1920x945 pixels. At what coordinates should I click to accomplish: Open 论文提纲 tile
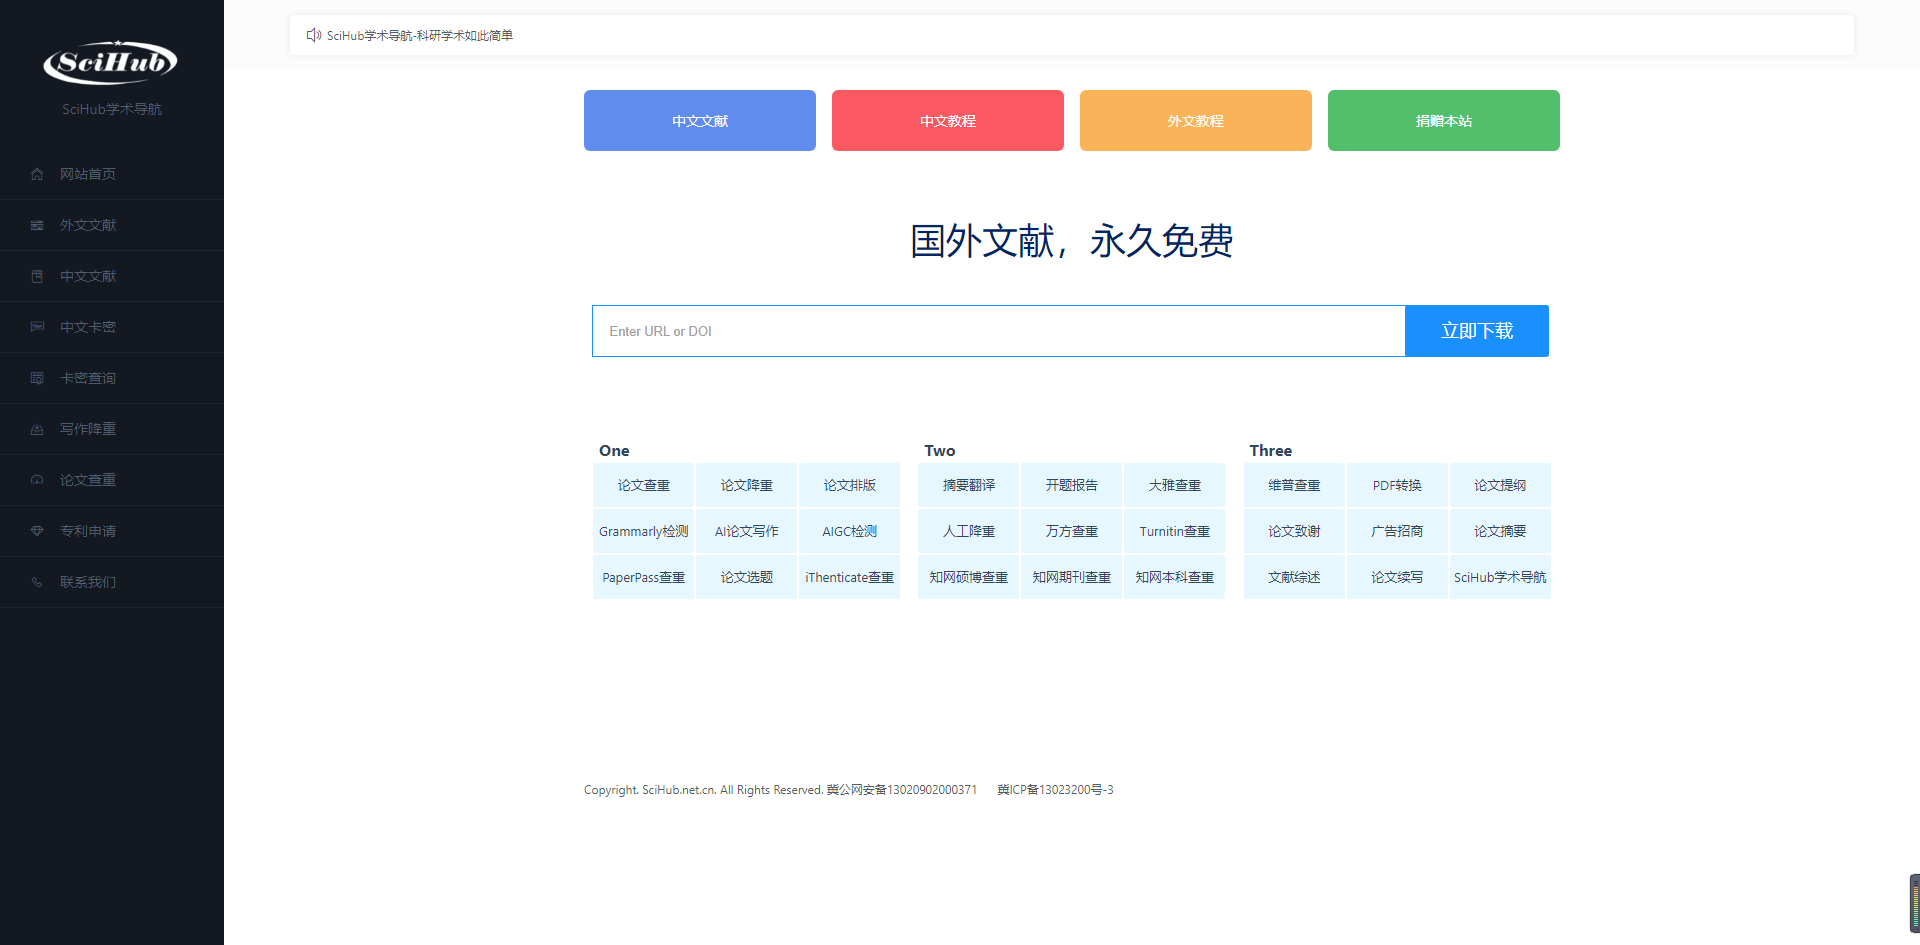point(1501,485)
